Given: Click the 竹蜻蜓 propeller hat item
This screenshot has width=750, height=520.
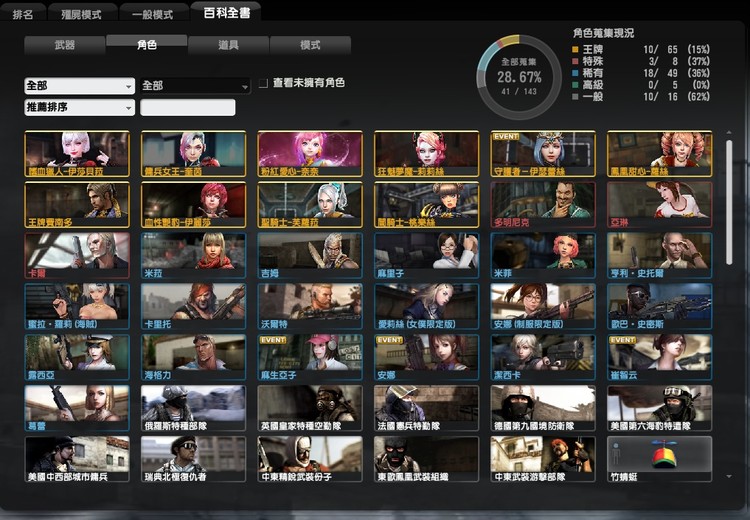Looking at the screenshot, I should 659,455.
